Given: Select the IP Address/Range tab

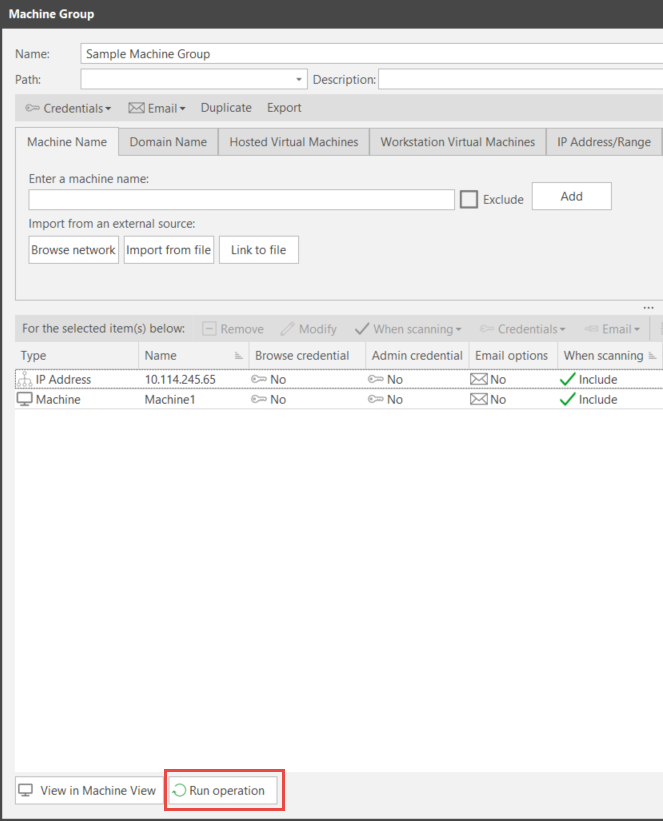Looking at the screenshot, I should tap(603, 142).
